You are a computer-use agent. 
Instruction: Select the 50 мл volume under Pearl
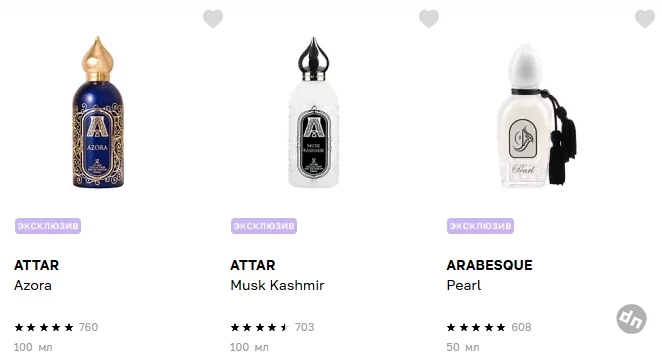pos(463,347)
